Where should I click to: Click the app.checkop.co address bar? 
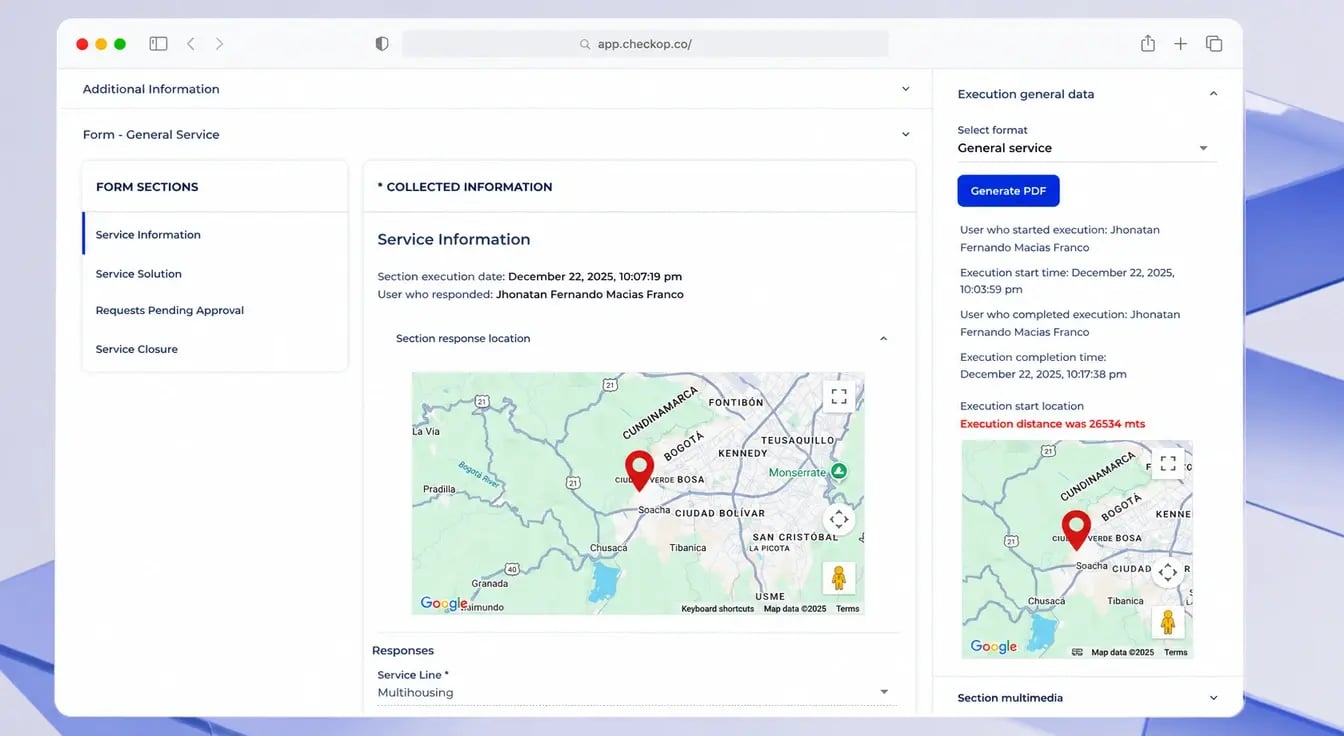point(645,44)
